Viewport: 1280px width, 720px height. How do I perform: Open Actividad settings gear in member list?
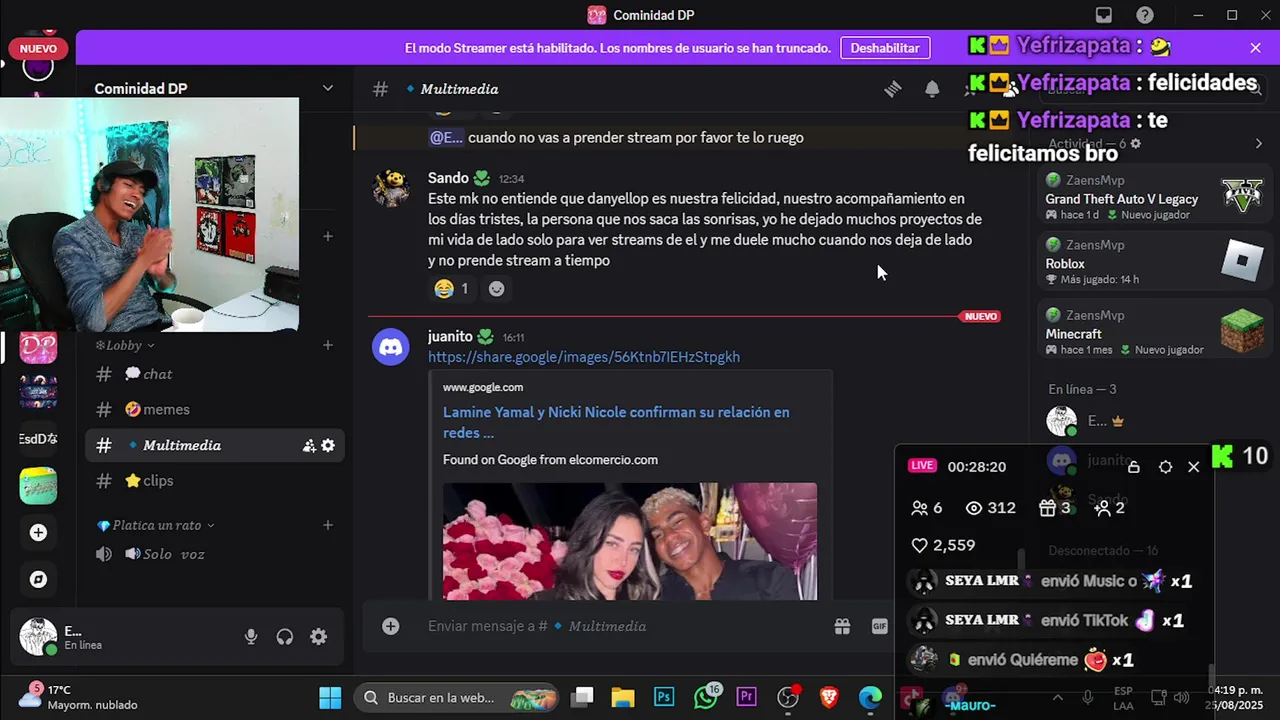1135,144
